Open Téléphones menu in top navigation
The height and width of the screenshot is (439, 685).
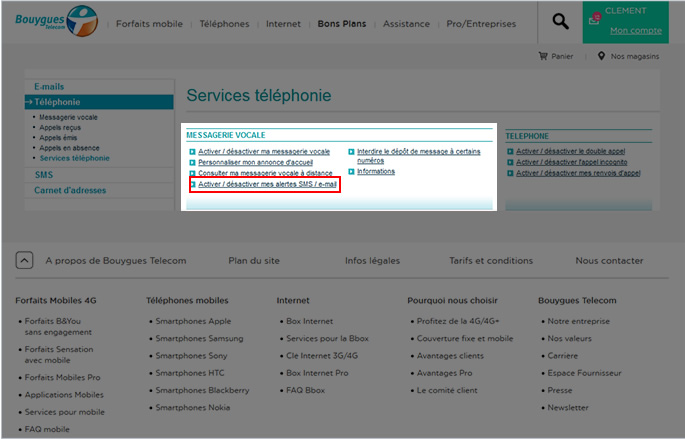(225, 24)
